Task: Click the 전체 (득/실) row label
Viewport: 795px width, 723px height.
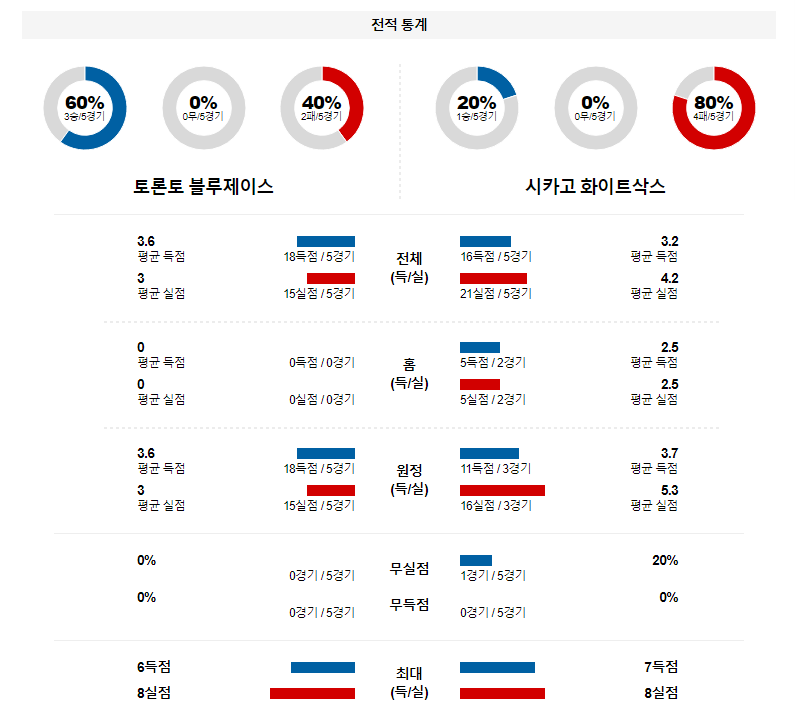Action: click(x=409, y=267)
